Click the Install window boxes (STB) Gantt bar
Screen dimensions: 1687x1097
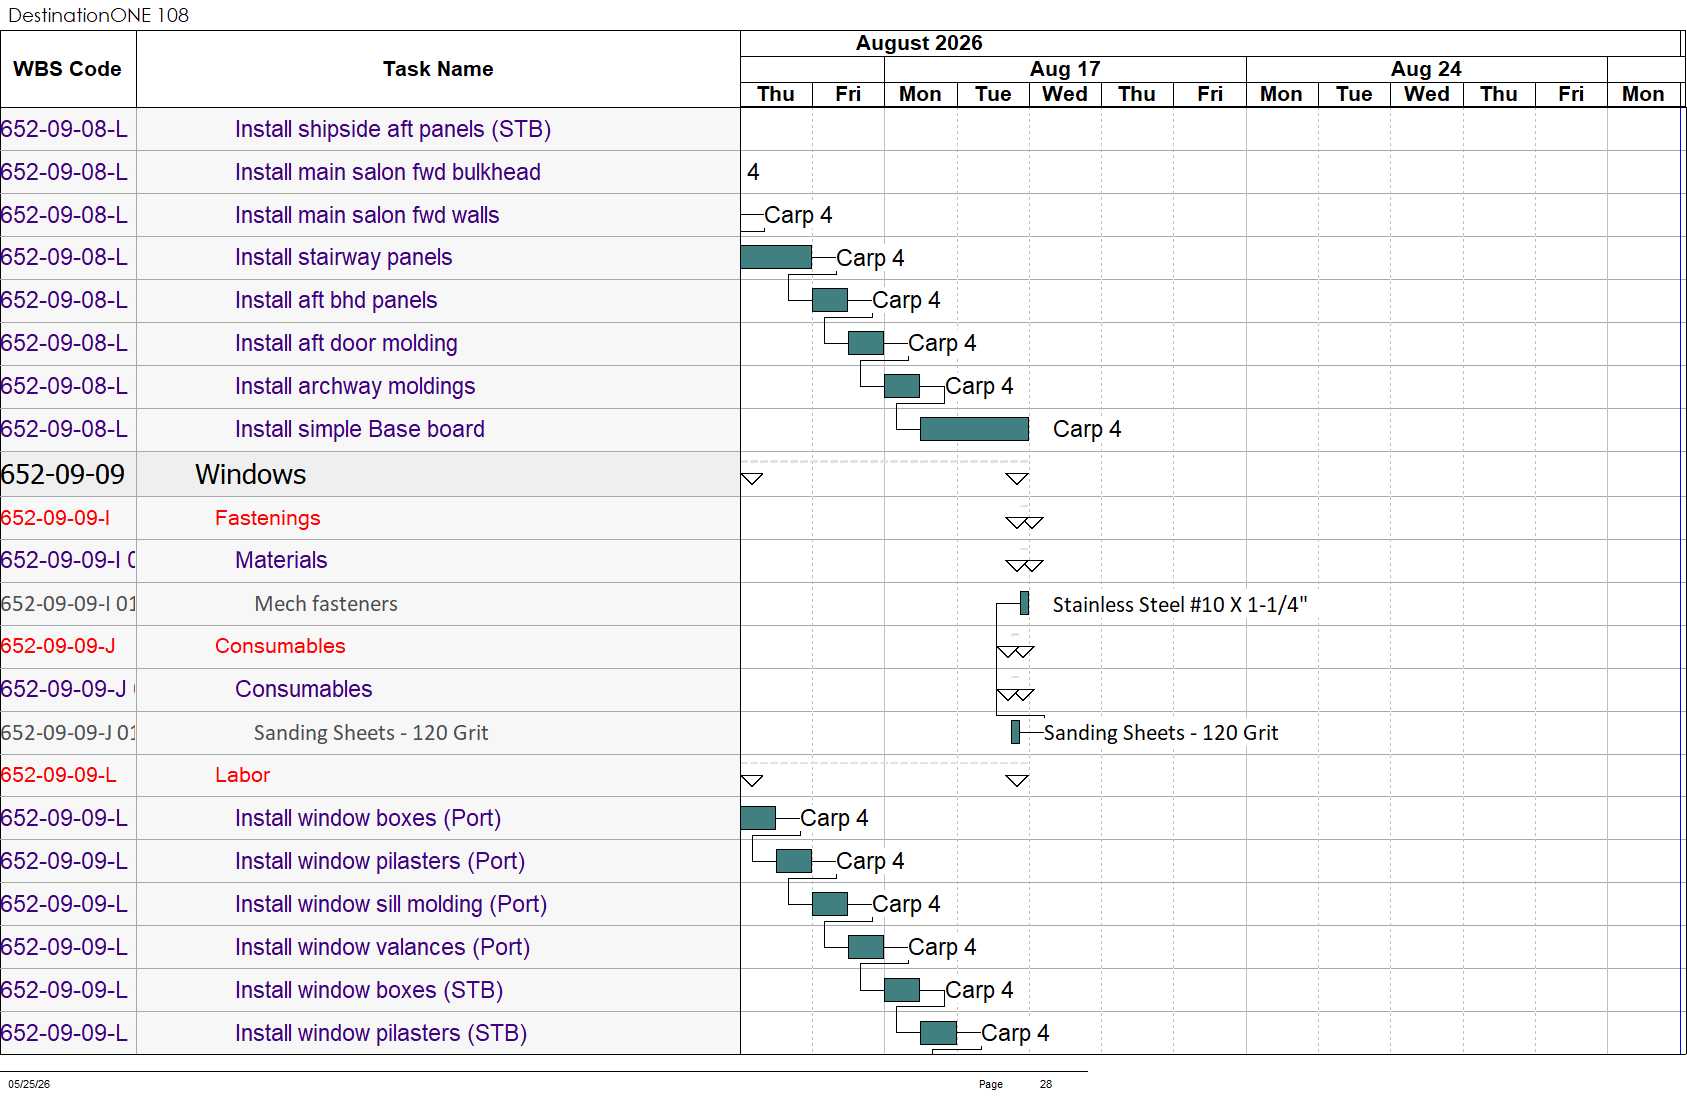point(902,990)
